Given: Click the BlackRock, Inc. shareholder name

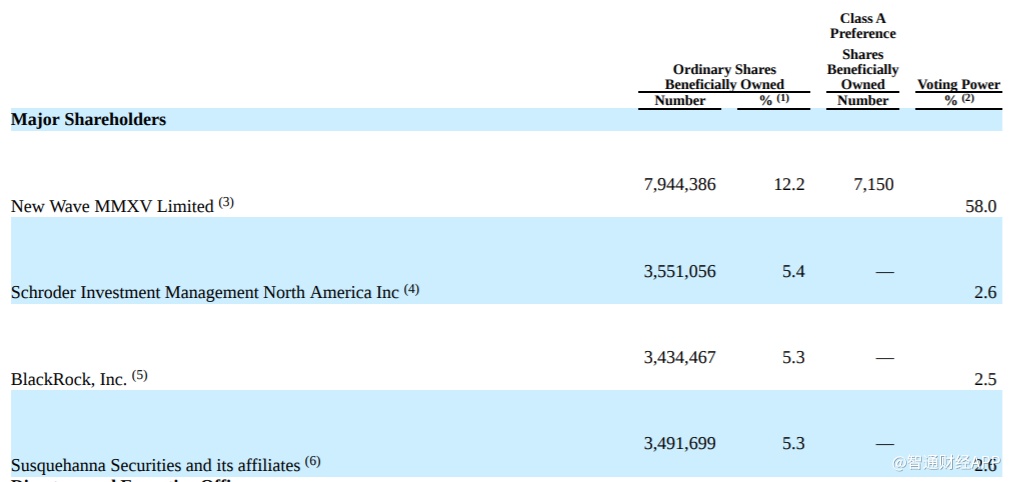Looking at the screenshot, I should click(69, 380).
